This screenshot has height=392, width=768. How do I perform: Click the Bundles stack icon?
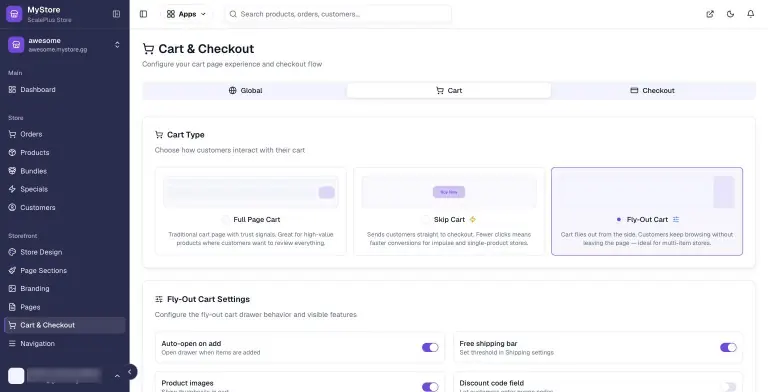(x=12, y=171)
